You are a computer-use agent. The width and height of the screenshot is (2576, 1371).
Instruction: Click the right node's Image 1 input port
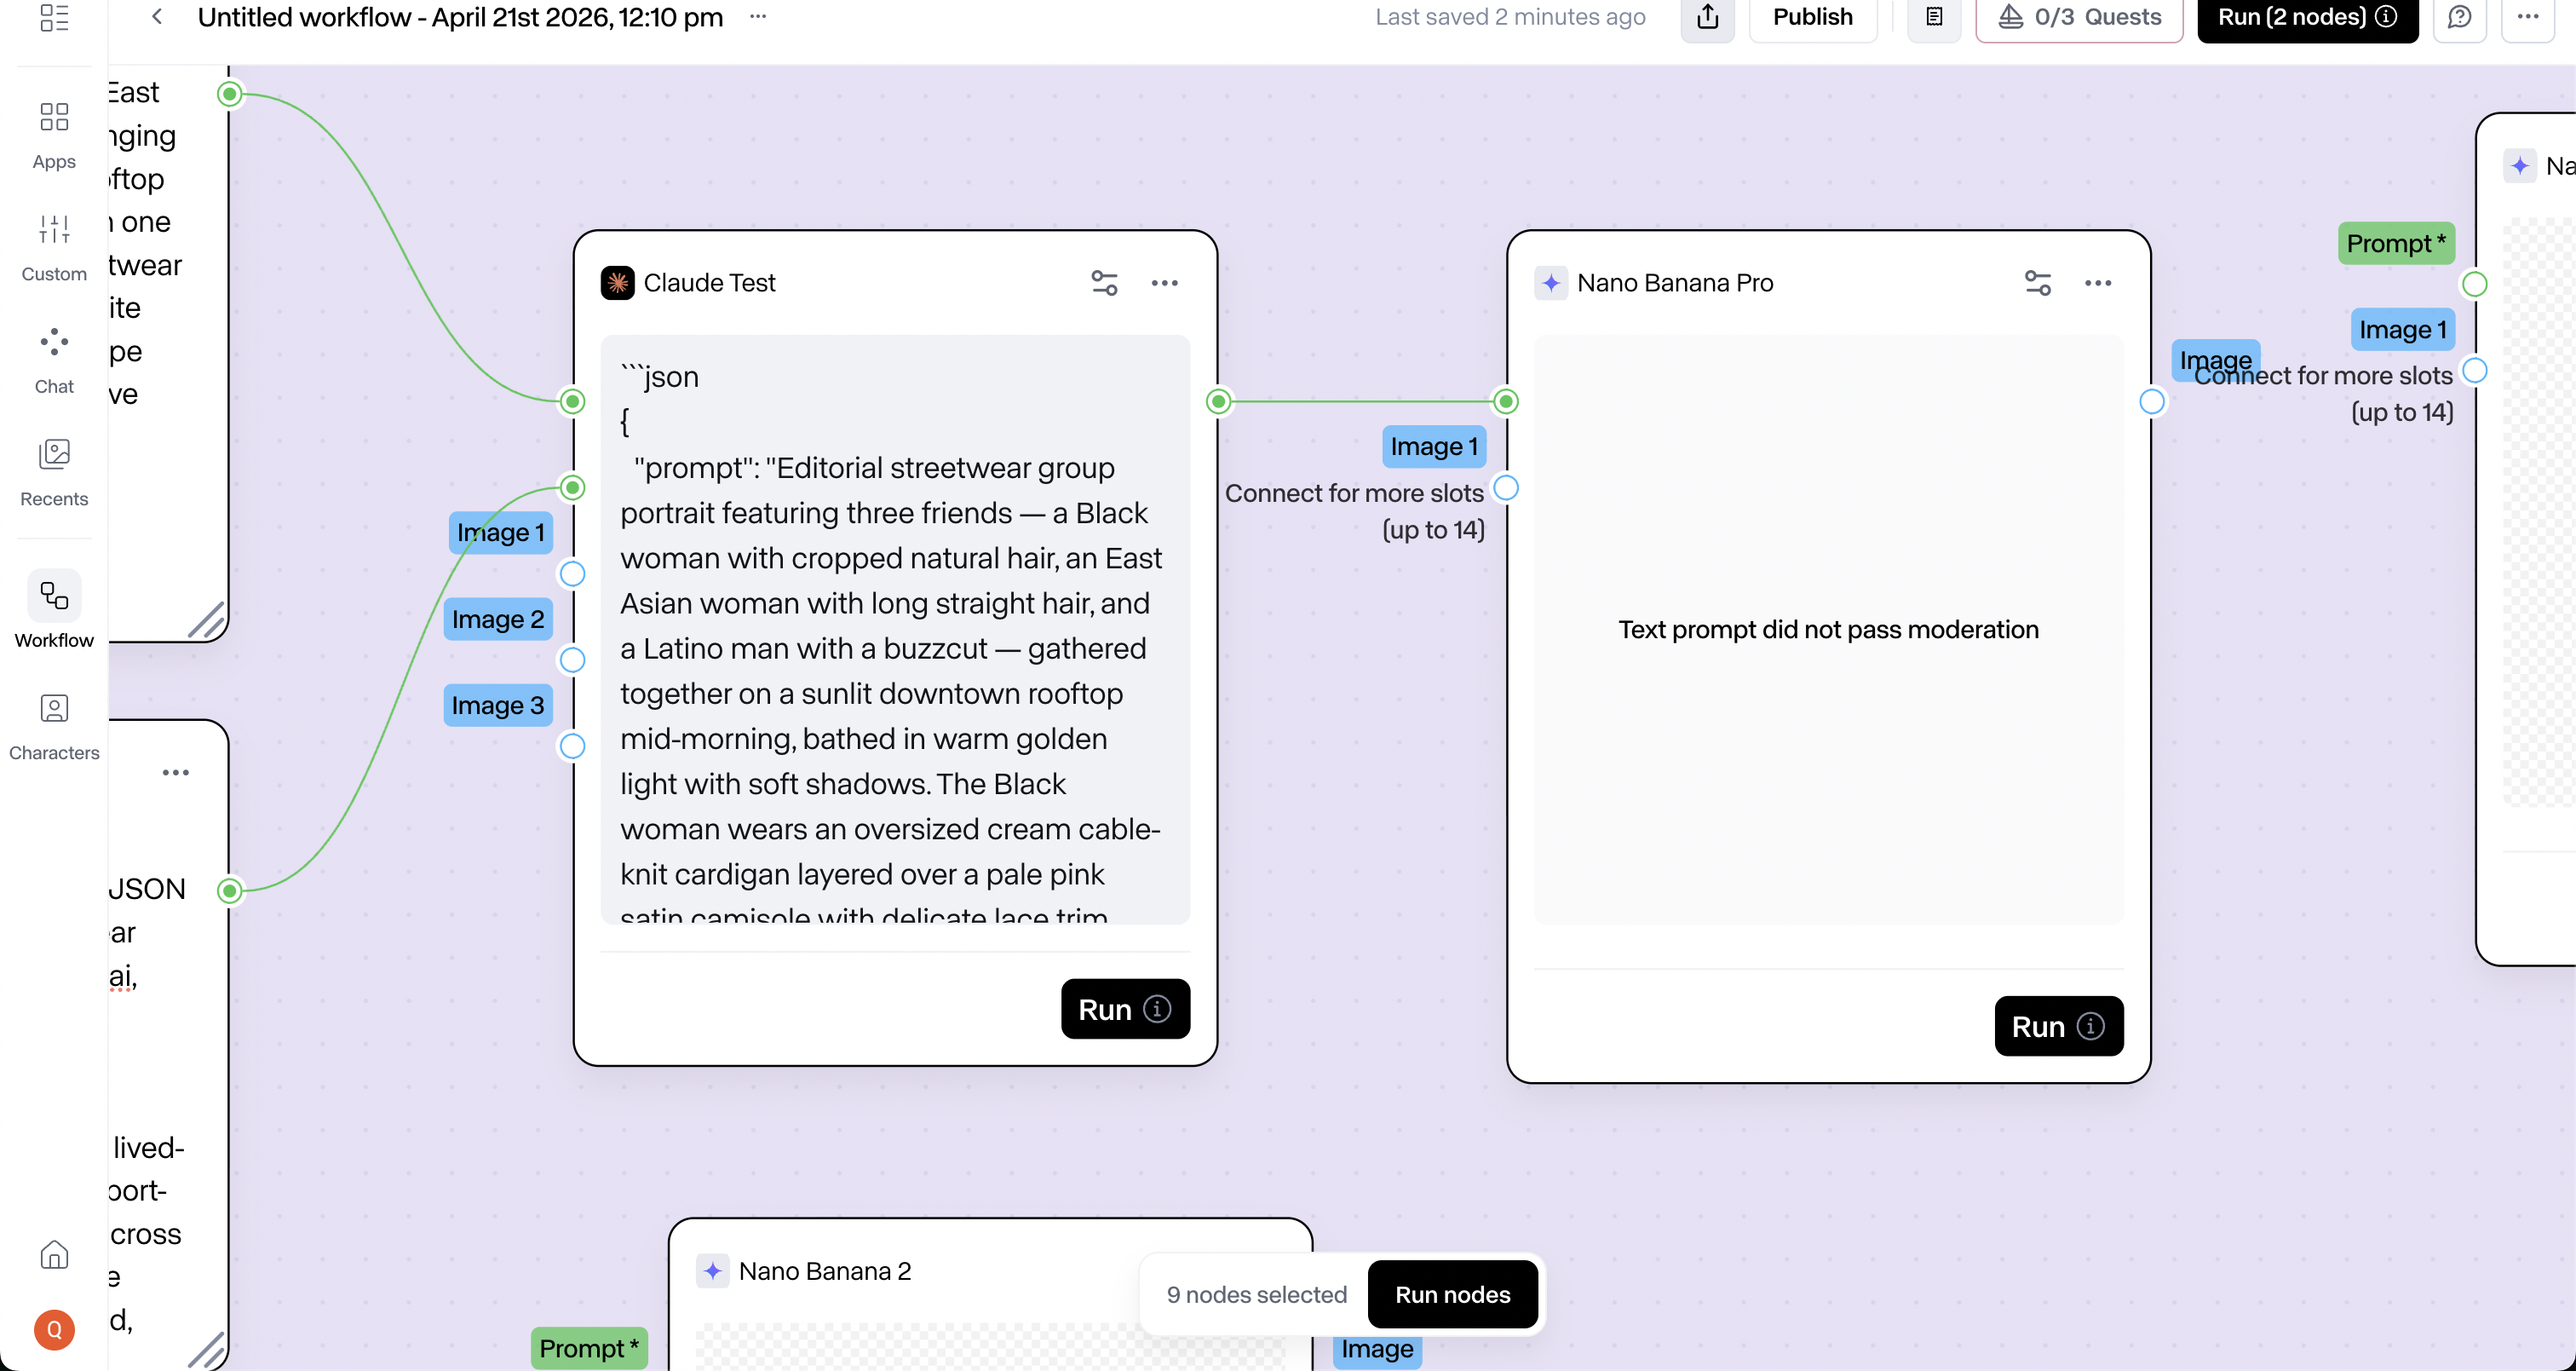2475,371
